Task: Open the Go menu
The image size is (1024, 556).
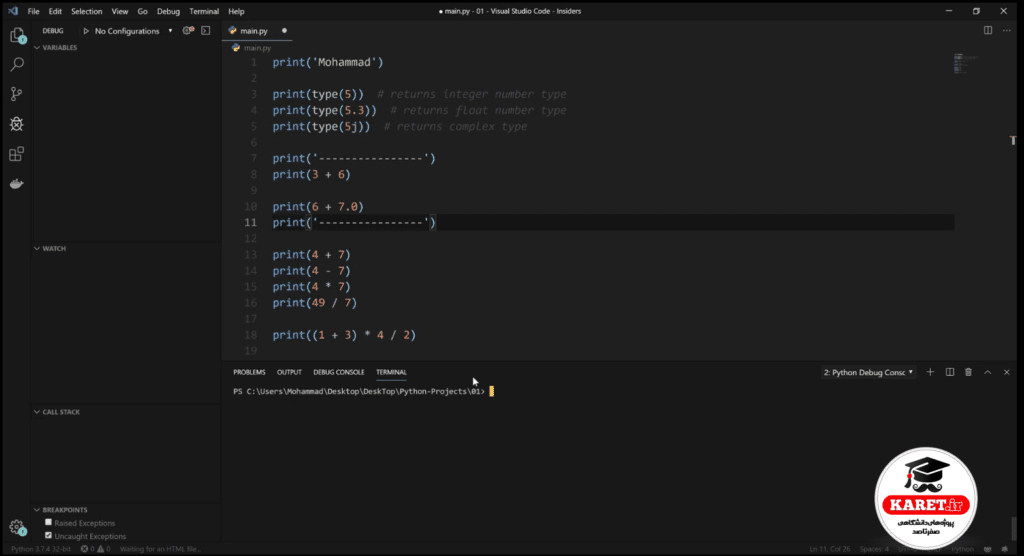Action: [142, 11]
